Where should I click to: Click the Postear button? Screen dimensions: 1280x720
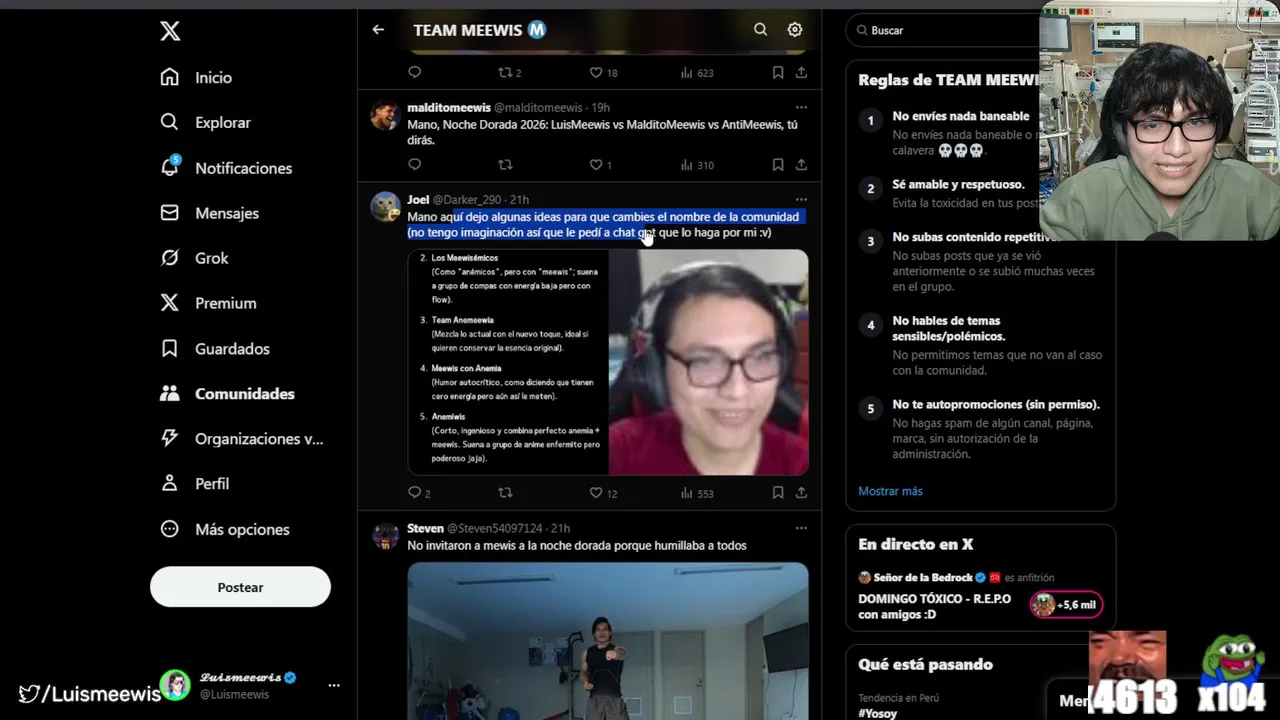(240, 587)
